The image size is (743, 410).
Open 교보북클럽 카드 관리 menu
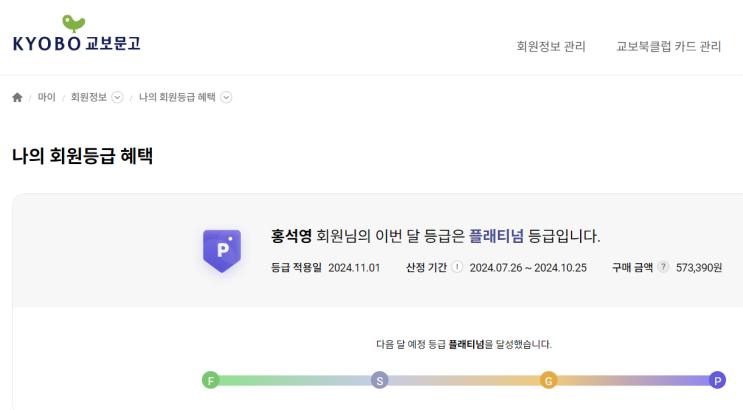point(669,46)
